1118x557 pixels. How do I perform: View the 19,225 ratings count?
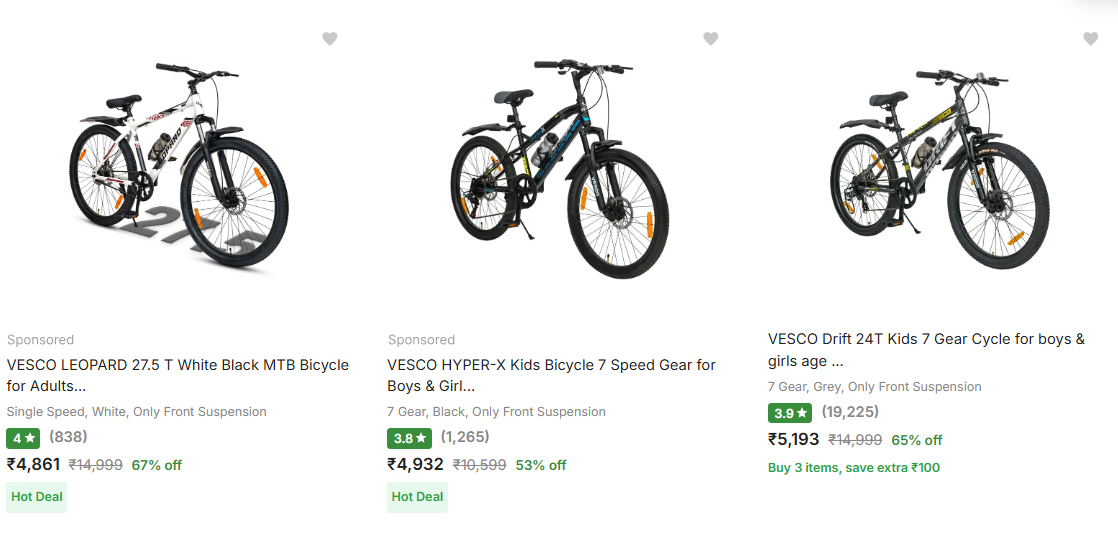tap(850, 411)
